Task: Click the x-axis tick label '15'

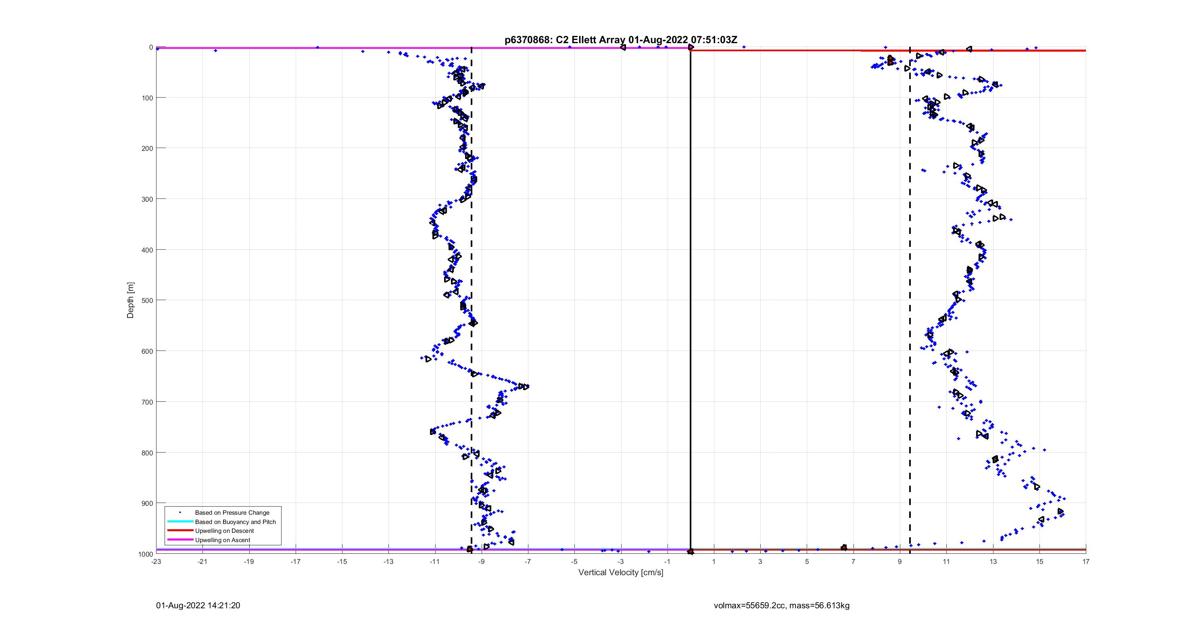Action: [1040, 562]
